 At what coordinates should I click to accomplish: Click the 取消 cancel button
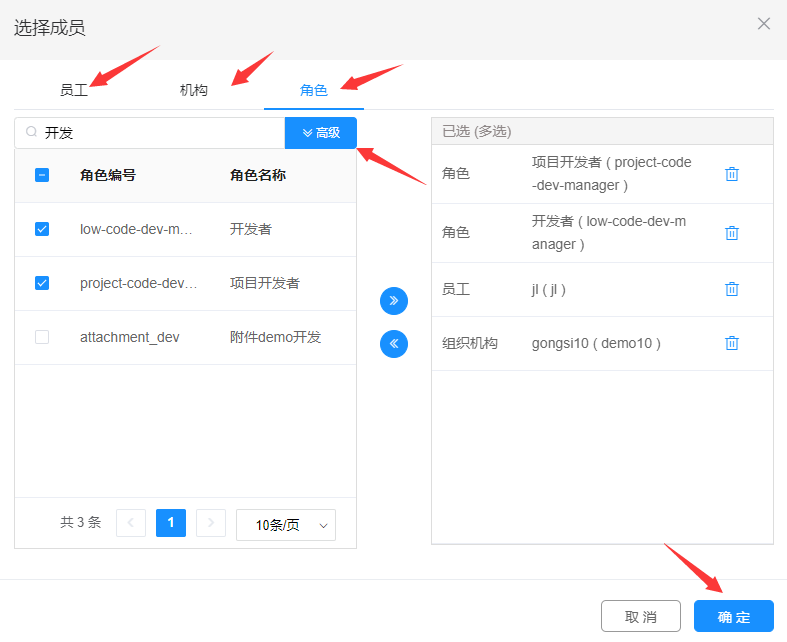click(641, 616)
